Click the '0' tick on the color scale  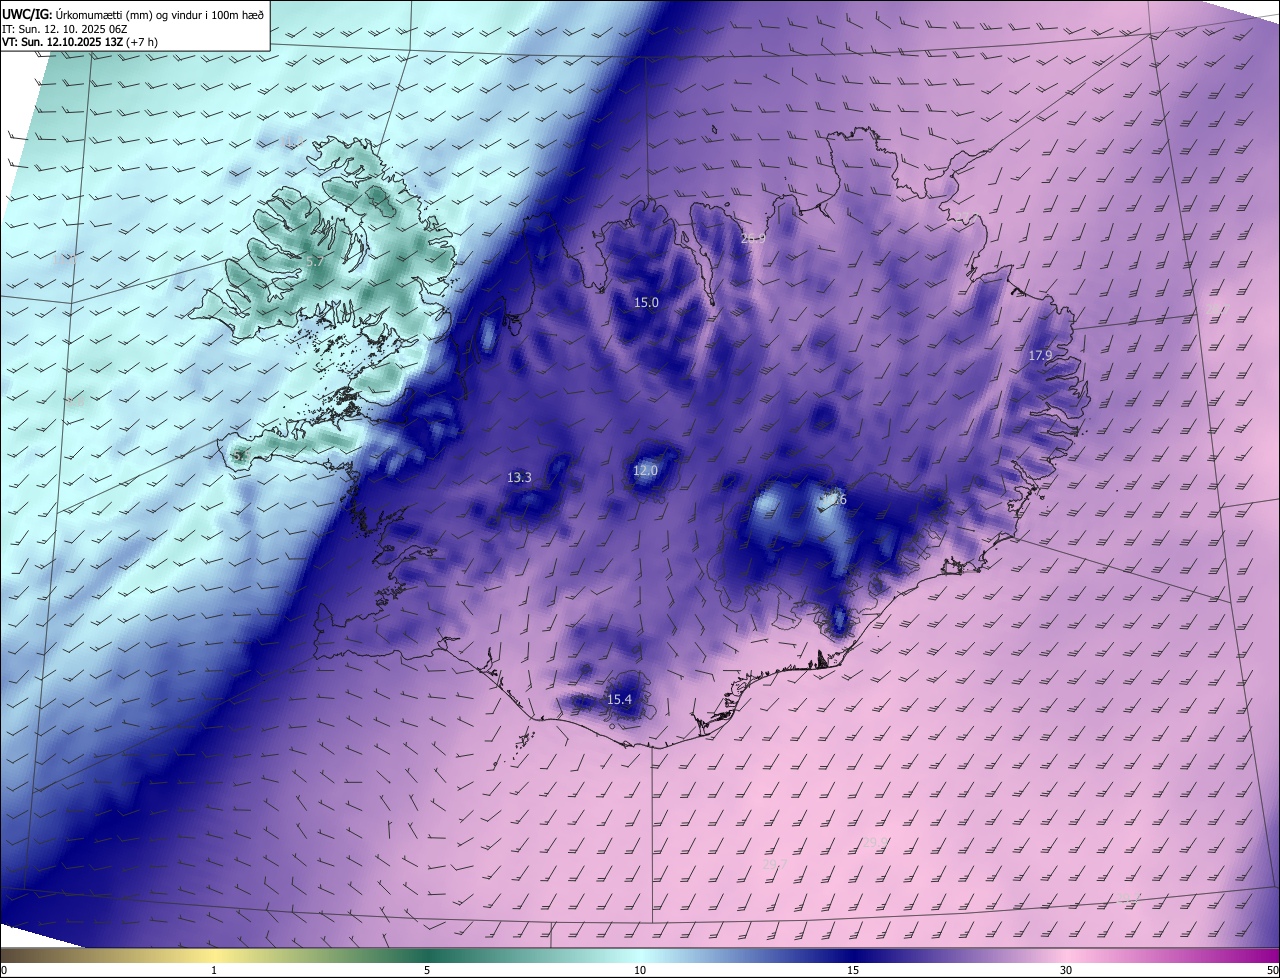coord(4,971)
